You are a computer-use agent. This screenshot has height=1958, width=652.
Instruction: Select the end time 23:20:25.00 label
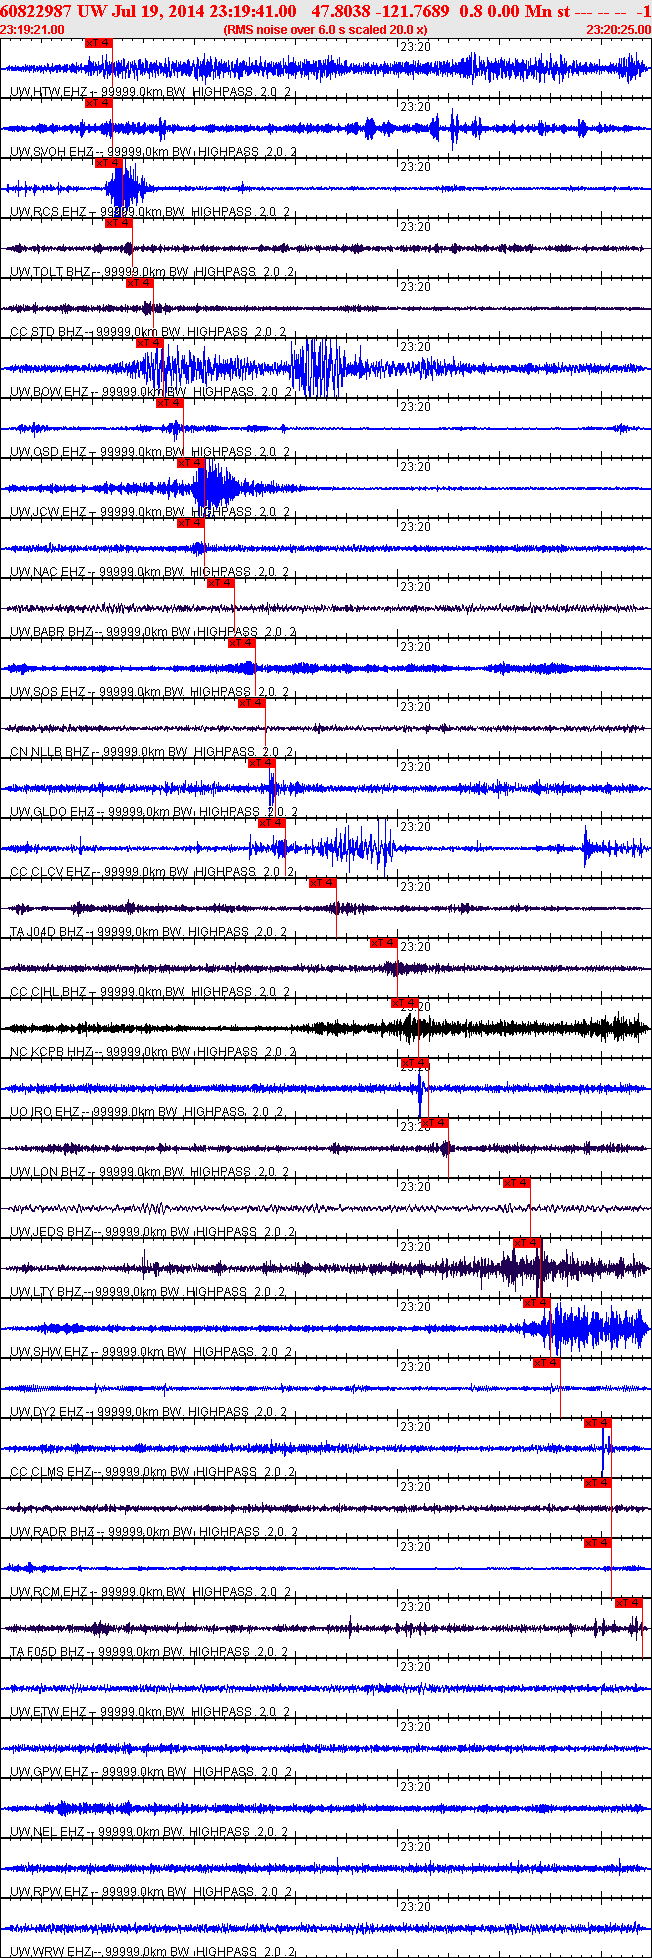click(x=618, y=30)
